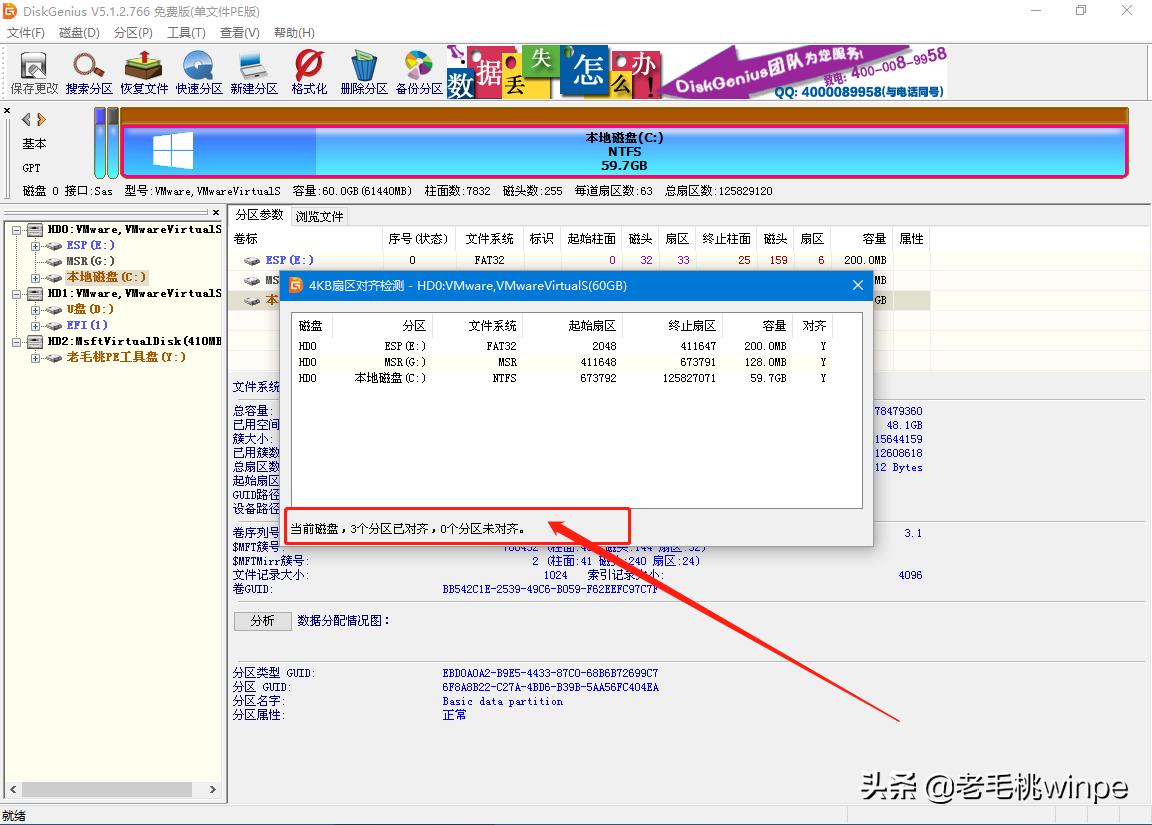The image size is (1152, 825).
Task: Open the 查看(V) menu
Action: [x=240, y=33]
